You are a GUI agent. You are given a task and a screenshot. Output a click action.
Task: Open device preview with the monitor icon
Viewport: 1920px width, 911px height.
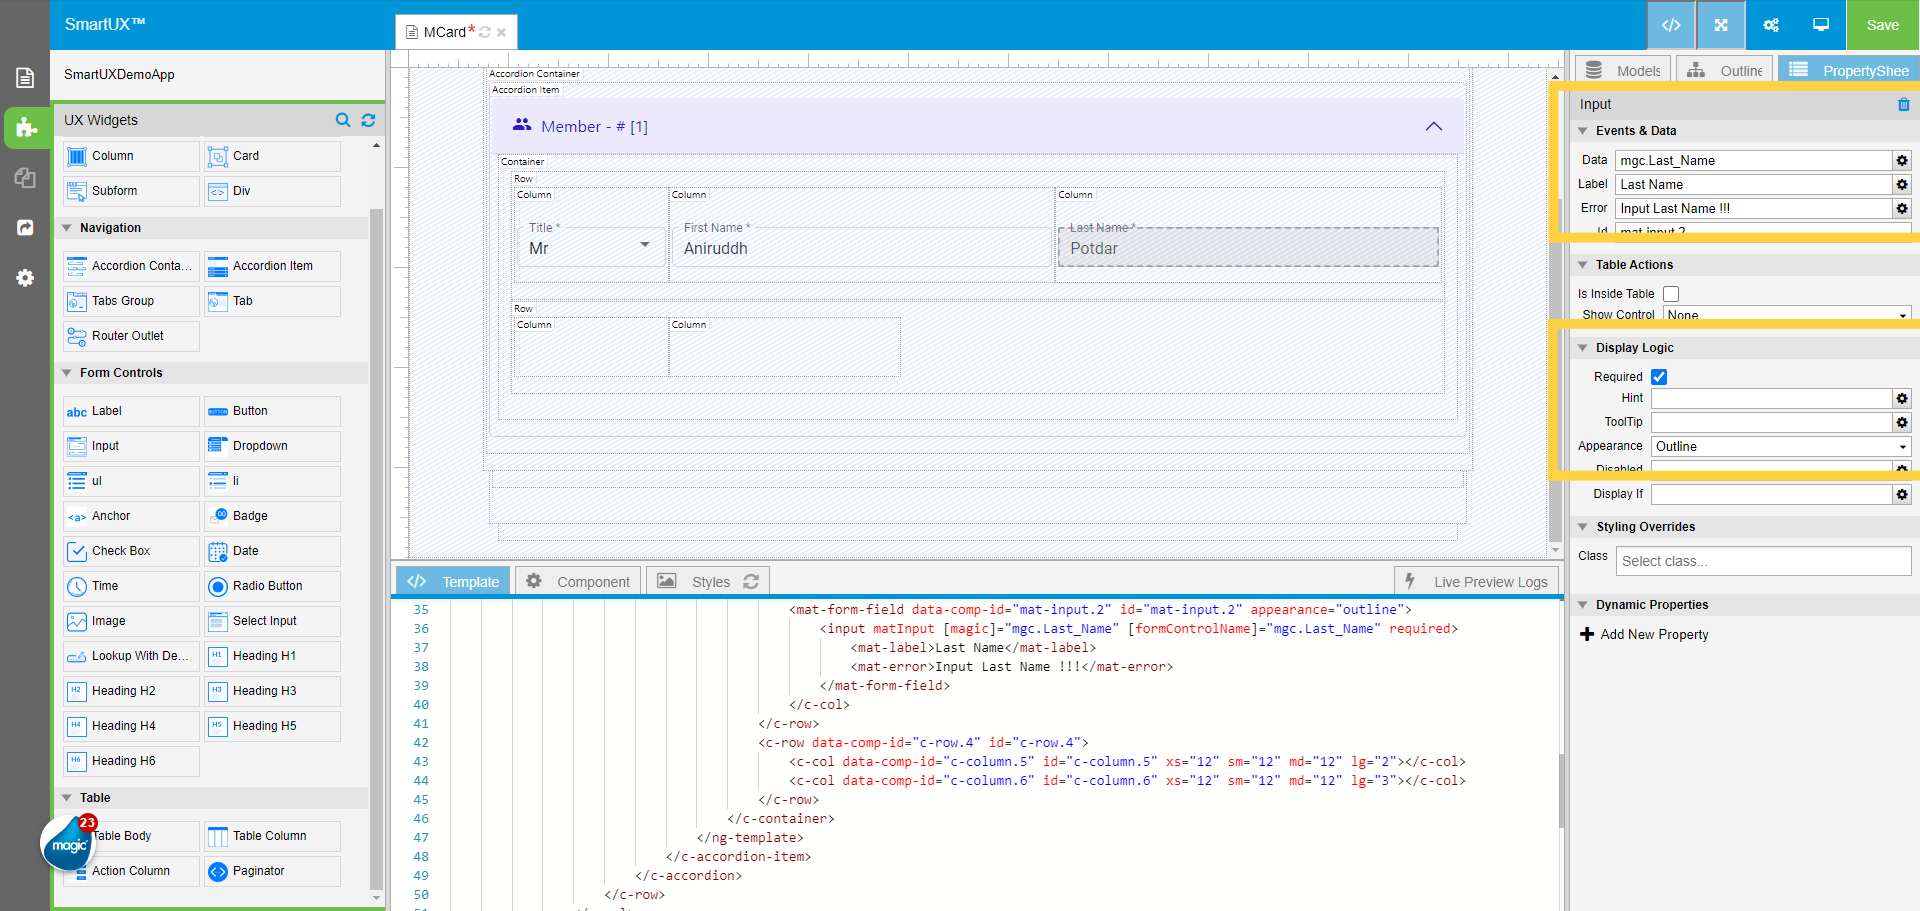[x=1821, y=25]
